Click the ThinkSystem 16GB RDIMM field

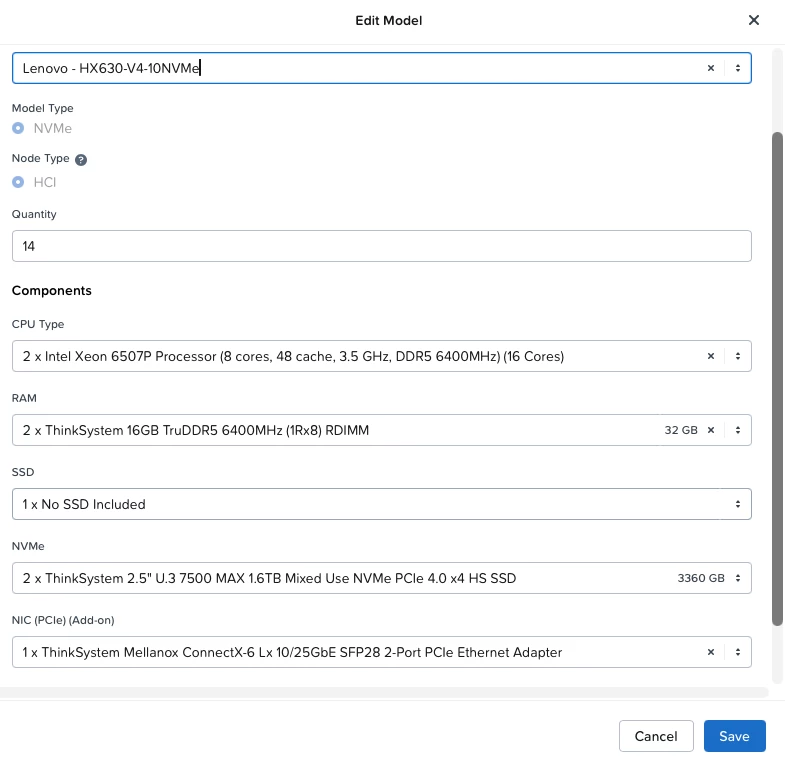381,430
